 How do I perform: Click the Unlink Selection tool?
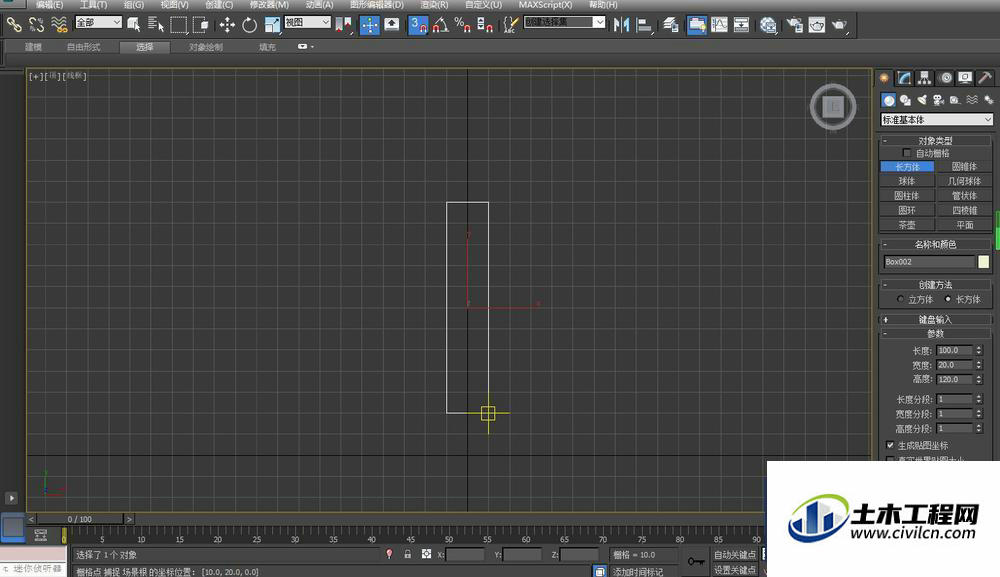pos(36,25)
